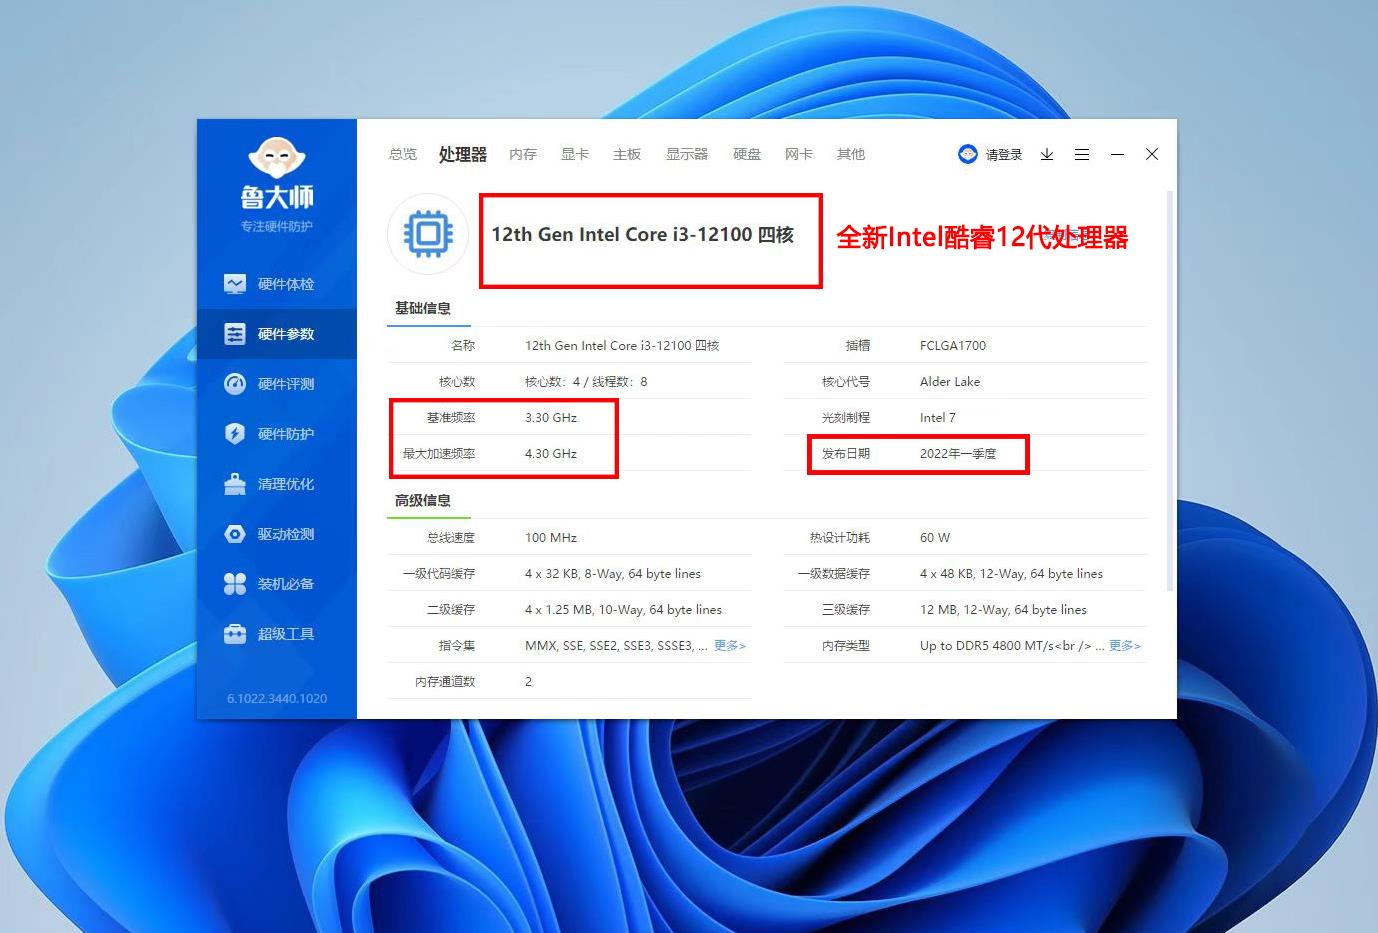Click the processor chip icon
This screenshot has height=933, width=1378.
[x=428, y=234]
